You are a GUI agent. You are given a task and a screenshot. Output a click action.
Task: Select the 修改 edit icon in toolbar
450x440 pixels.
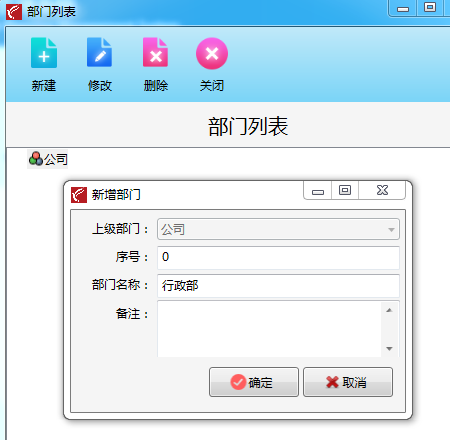(99, 53)
